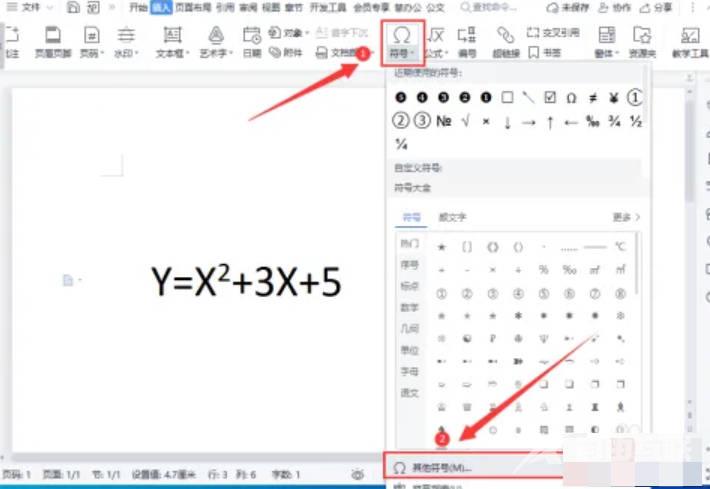Select the 字母 (Letter) symbol category
Screen dimensions: 710x489
click(x=409, y=371)
